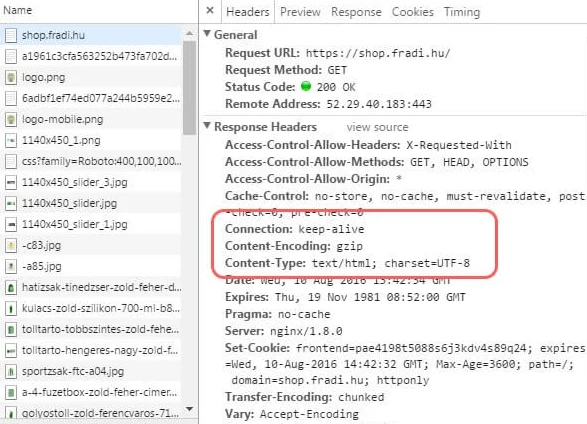Click the document icon beside shop.fradi.hu

click(11, 36)
